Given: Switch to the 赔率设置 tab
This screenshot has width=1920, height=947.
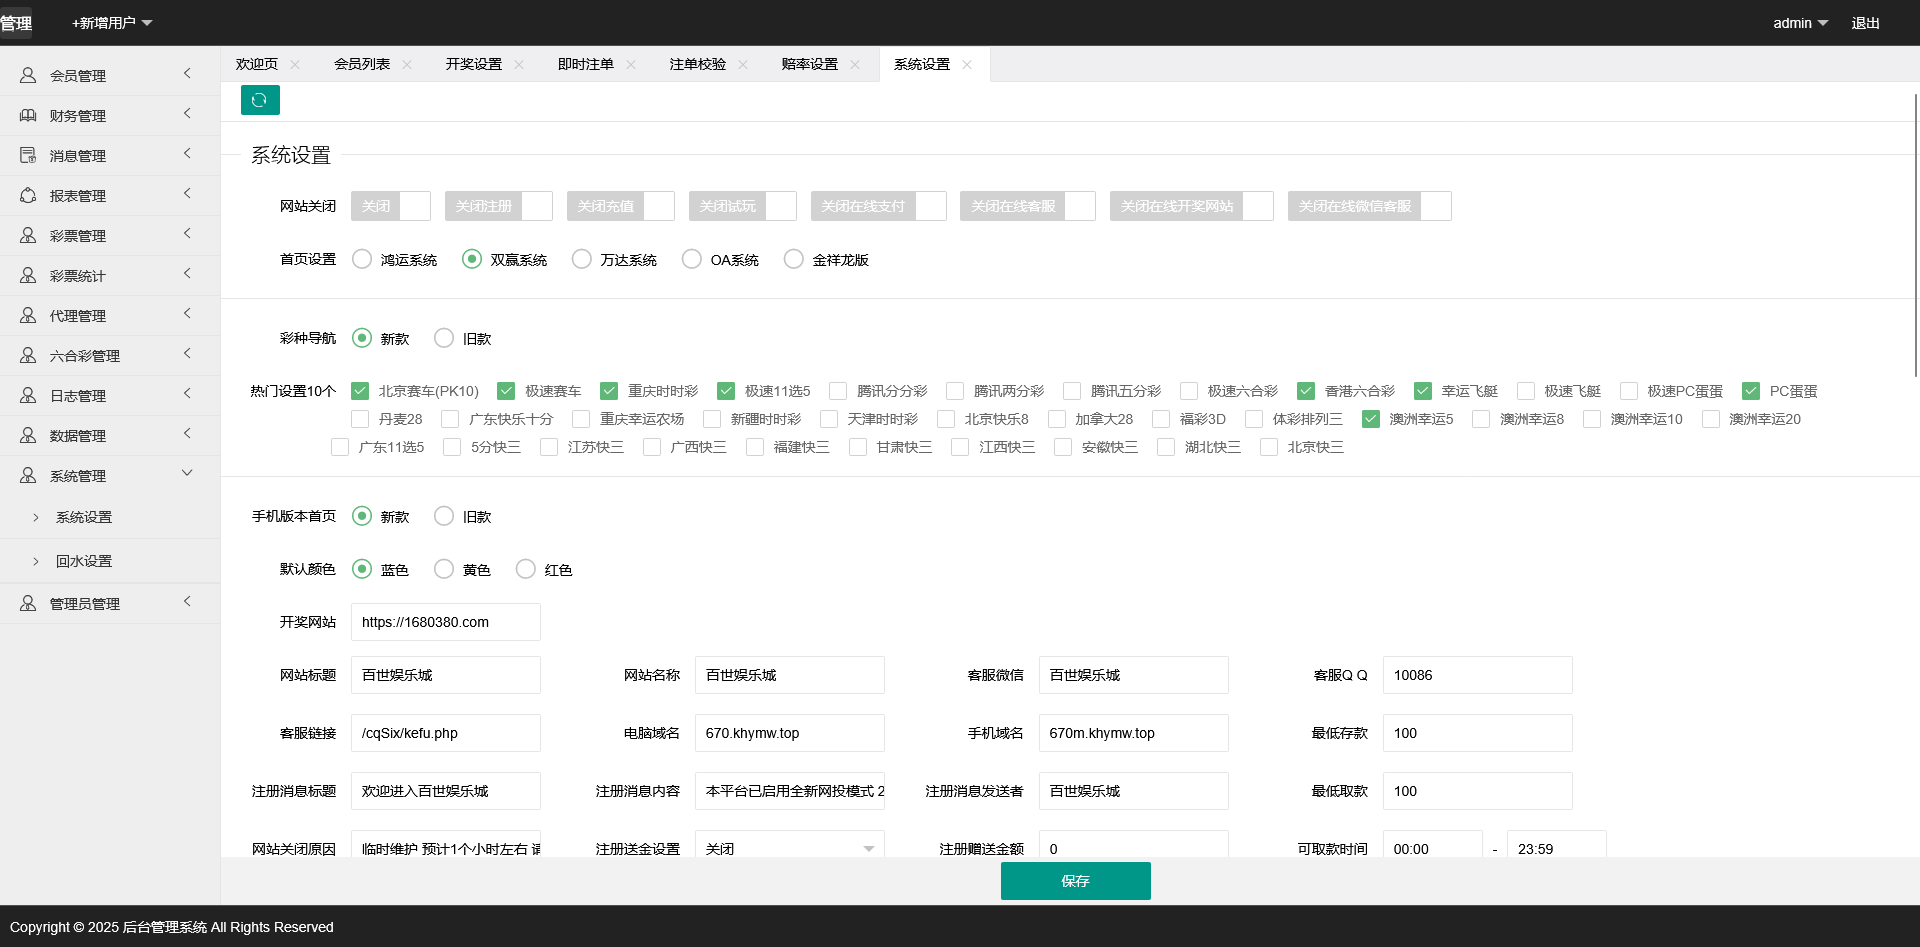Looking at the screenshot, I should (808, 63).
